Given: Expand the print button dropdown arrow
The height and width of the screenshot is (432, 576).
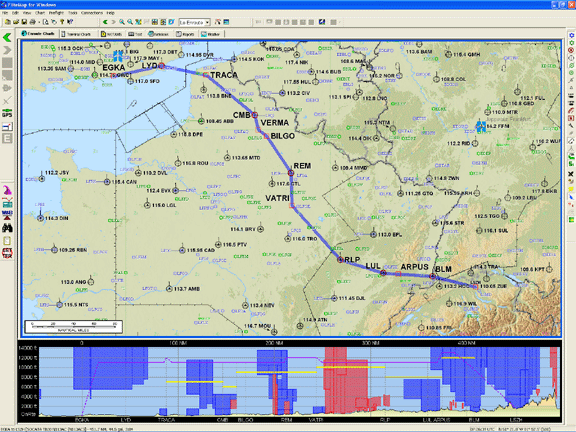Looking at the screenshot, I should coord(38,22).
